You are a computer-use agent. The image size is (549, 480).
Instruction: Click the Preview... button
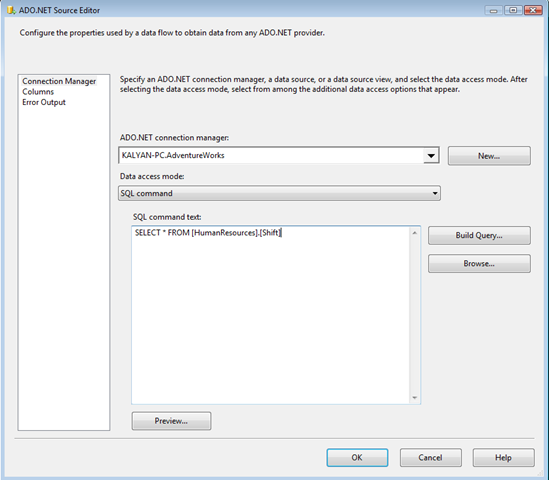click(x=171, y=421)
